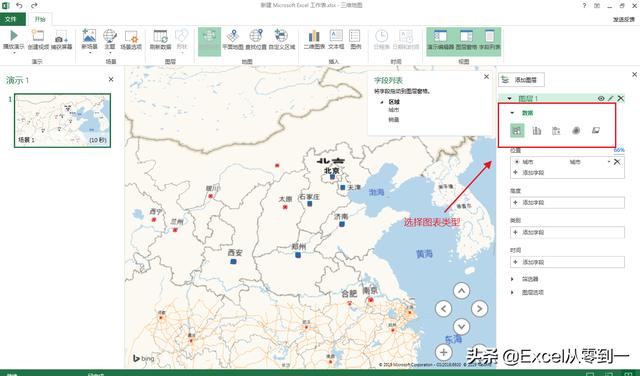Click the Add Layer (添加图层) button
The image size is (640, 376).
521,80
